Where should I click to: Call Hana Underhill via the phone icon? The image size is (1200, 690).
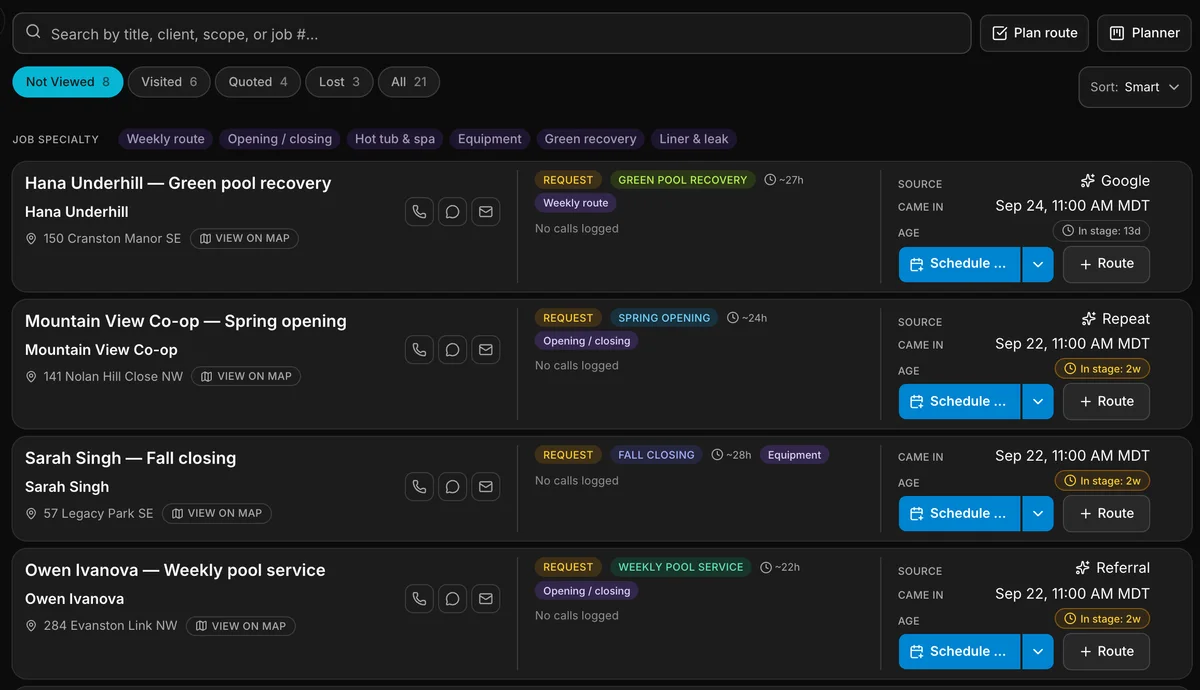click(419, 212)
